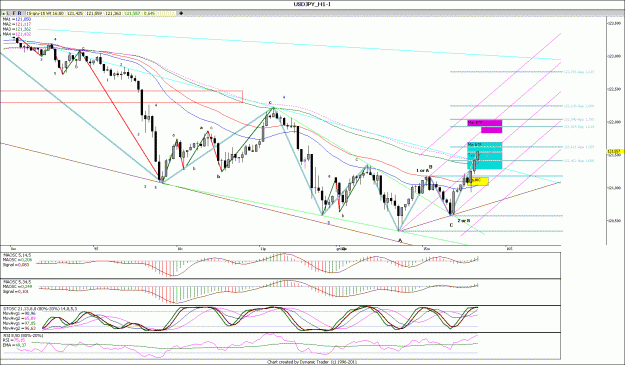Viewport: 625px width, 365px height.
Task: Click the F button in chart toolbar
Action: 14,13
